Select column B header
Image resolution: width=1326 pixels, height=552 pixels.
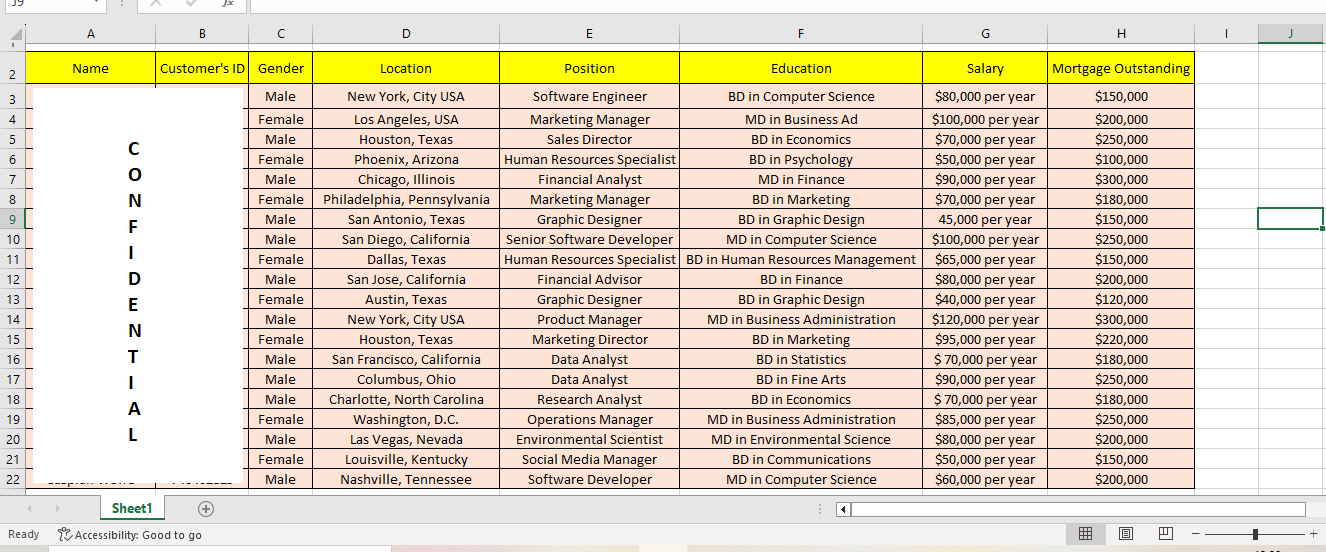202,34
